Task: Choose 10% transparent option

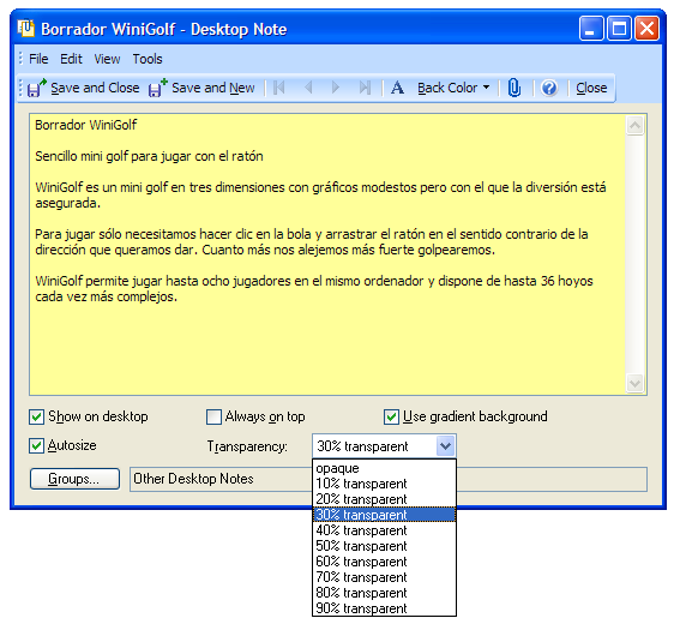Action: tap(384, 484)
